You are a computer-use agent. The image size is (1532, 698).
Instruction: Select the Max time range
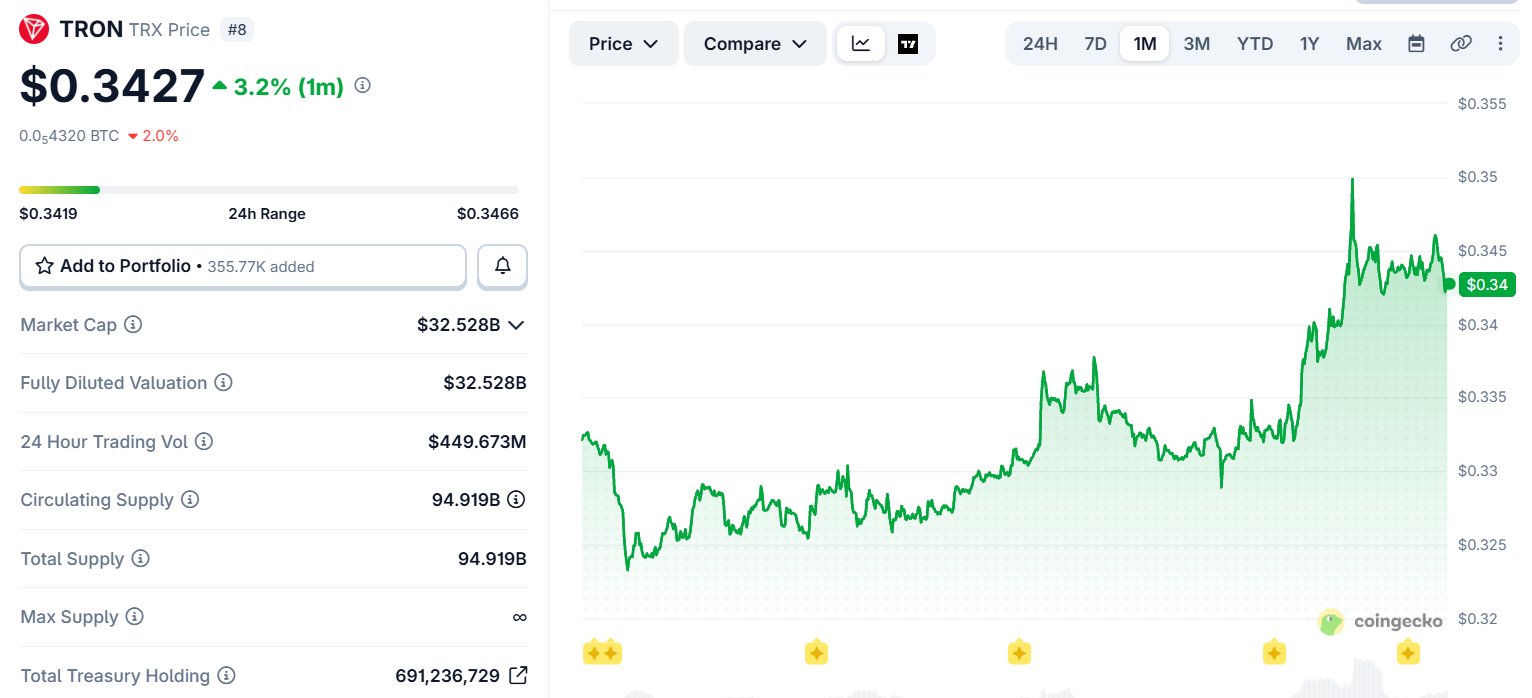pyautogui.click(x=1364, y=44)
